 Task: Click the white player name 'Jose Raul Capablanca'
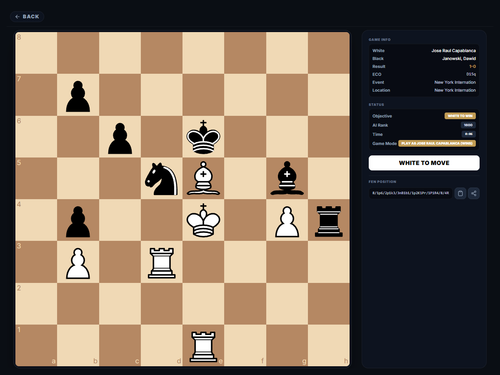tap(453, 51)
